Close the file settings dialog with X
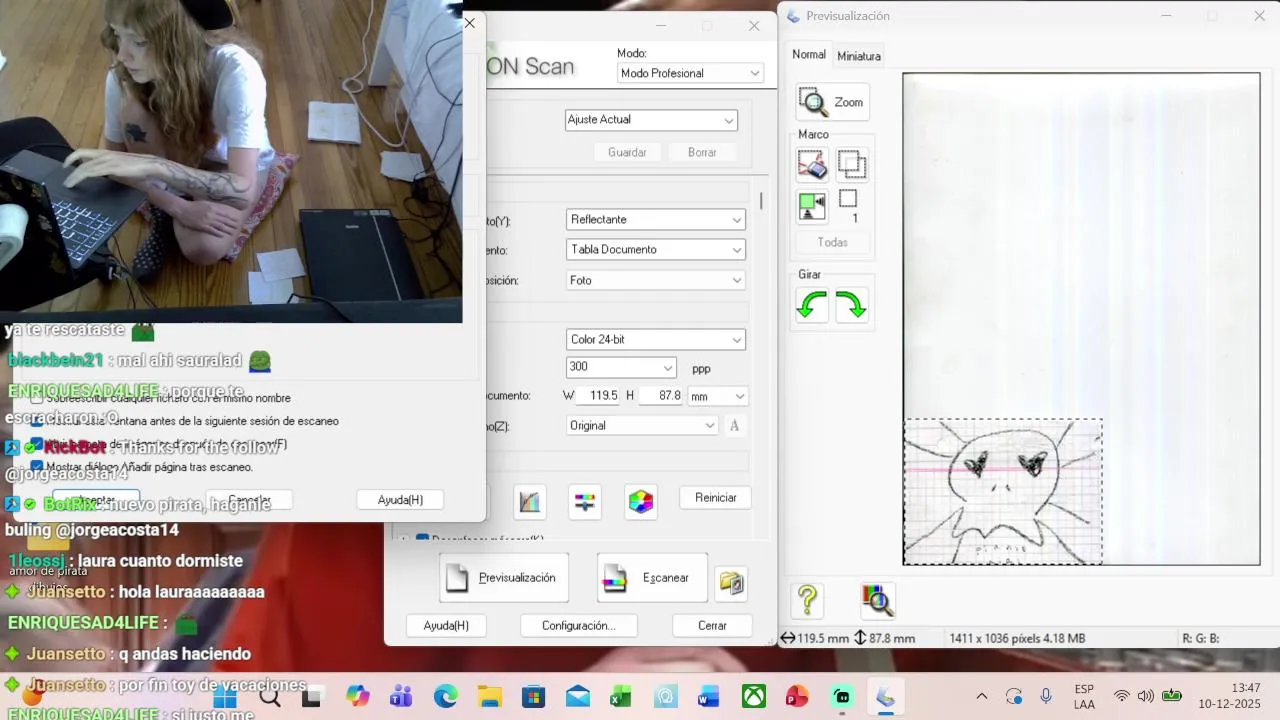The image size is (1280, 720). point(469,23)
